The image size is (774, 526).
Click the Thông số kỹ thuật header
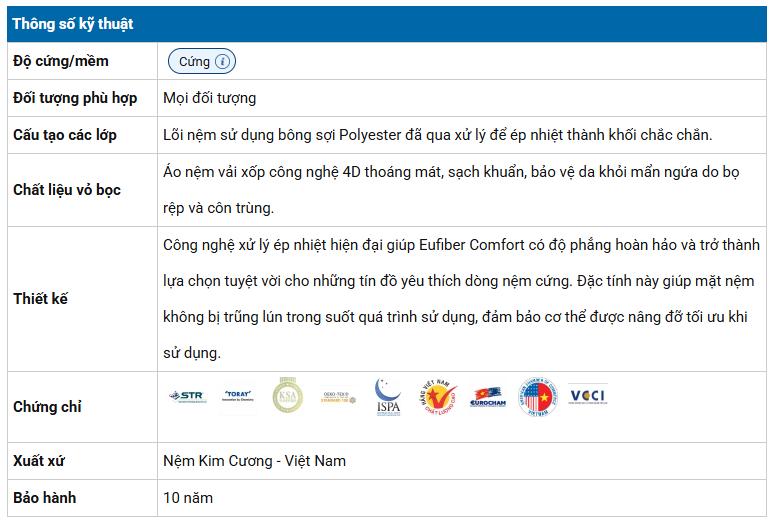tap(73, 24)
